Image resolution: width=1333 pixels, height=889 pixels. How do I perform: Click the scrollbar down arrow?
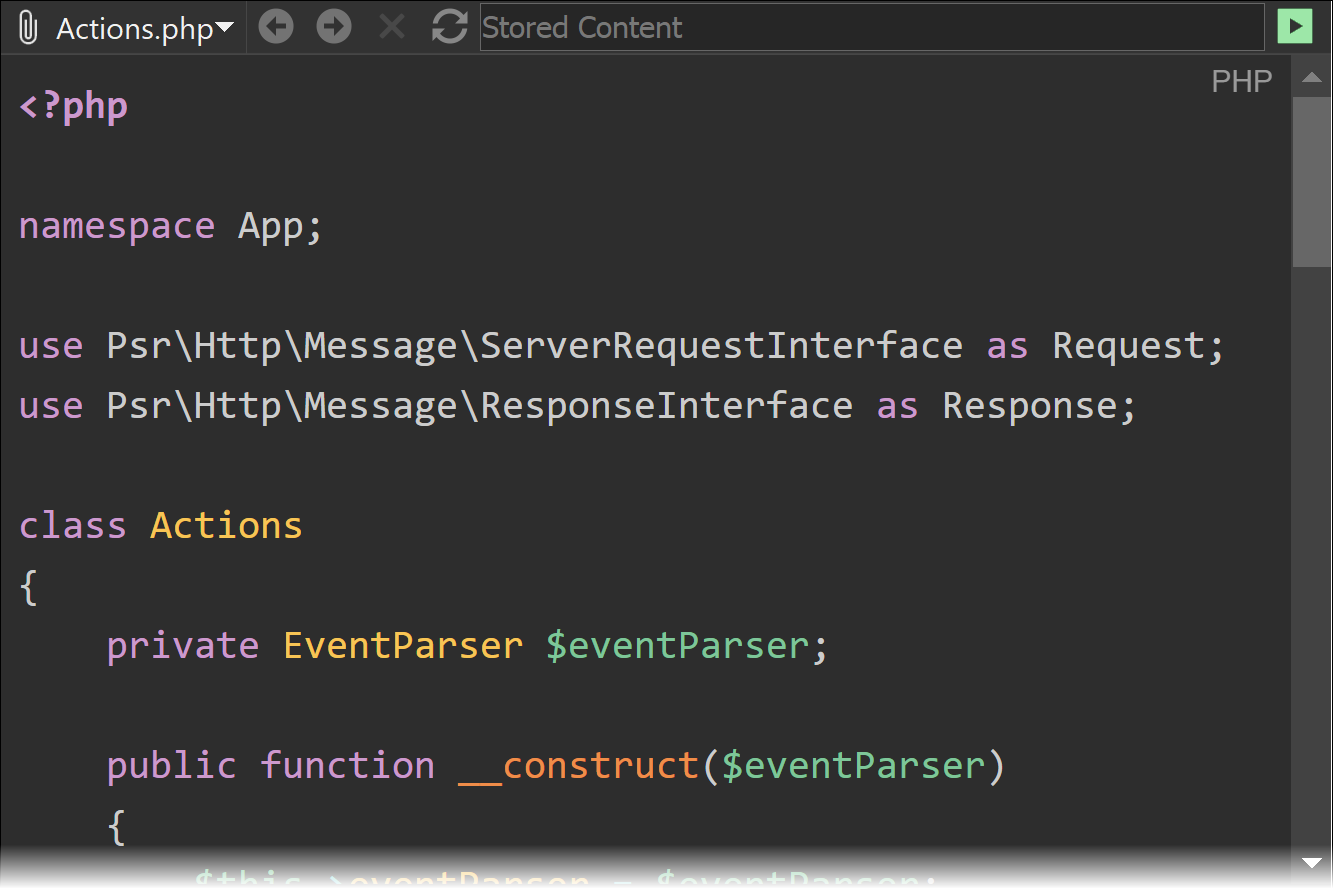tap(1311, 862)
